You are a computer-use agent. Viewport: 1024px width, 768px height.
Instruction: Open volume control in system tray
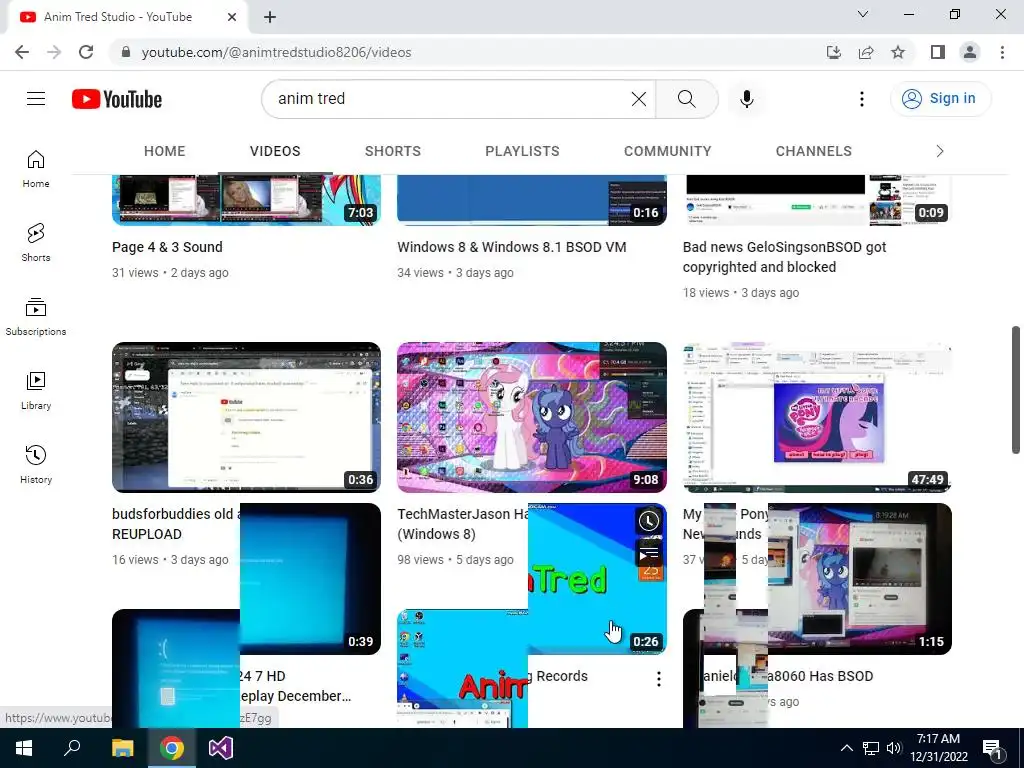[x=894, y=748]
